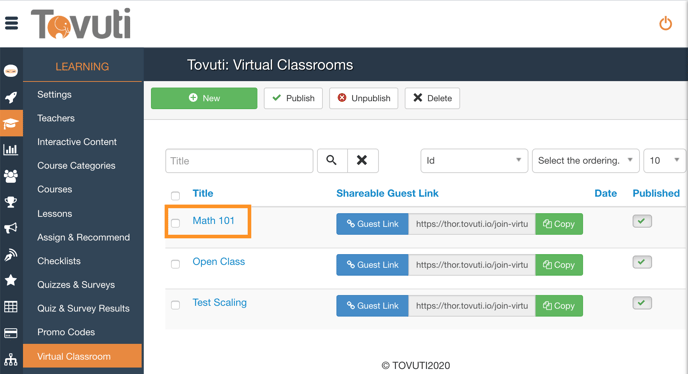Image resolution: width=688 pixels, height=374 pixels.
Task: Open the Id sort field dropdown
Action: tap(474, 161)
